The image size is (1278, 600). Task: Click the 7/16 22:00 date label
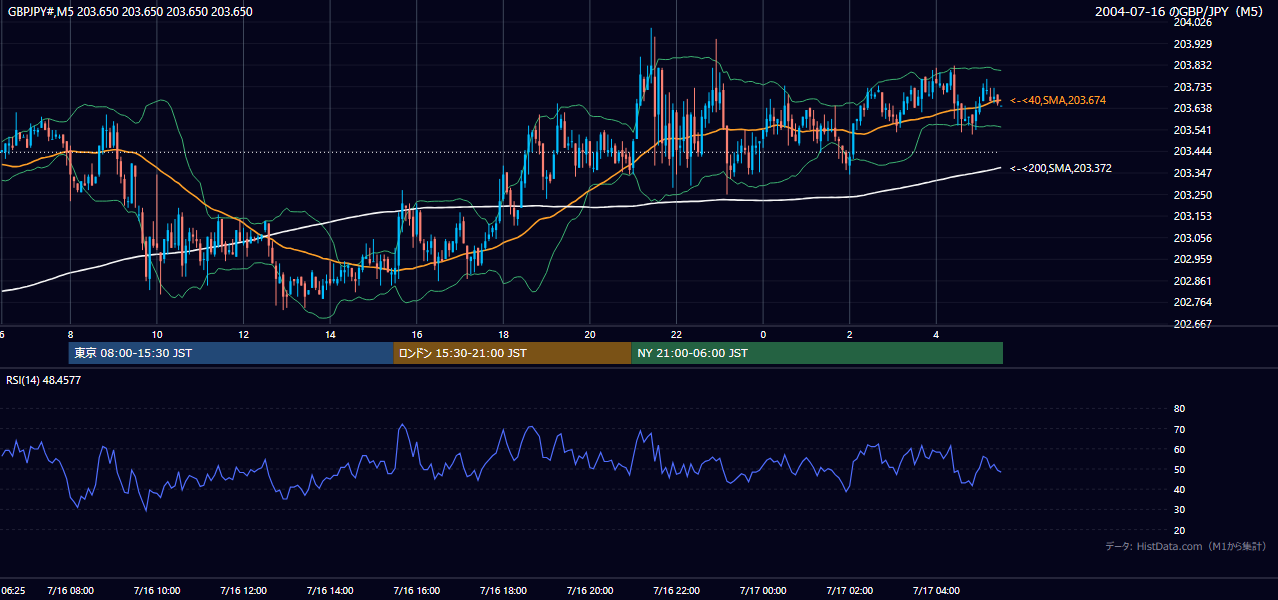pyautogui.click(x=676, y=591)
